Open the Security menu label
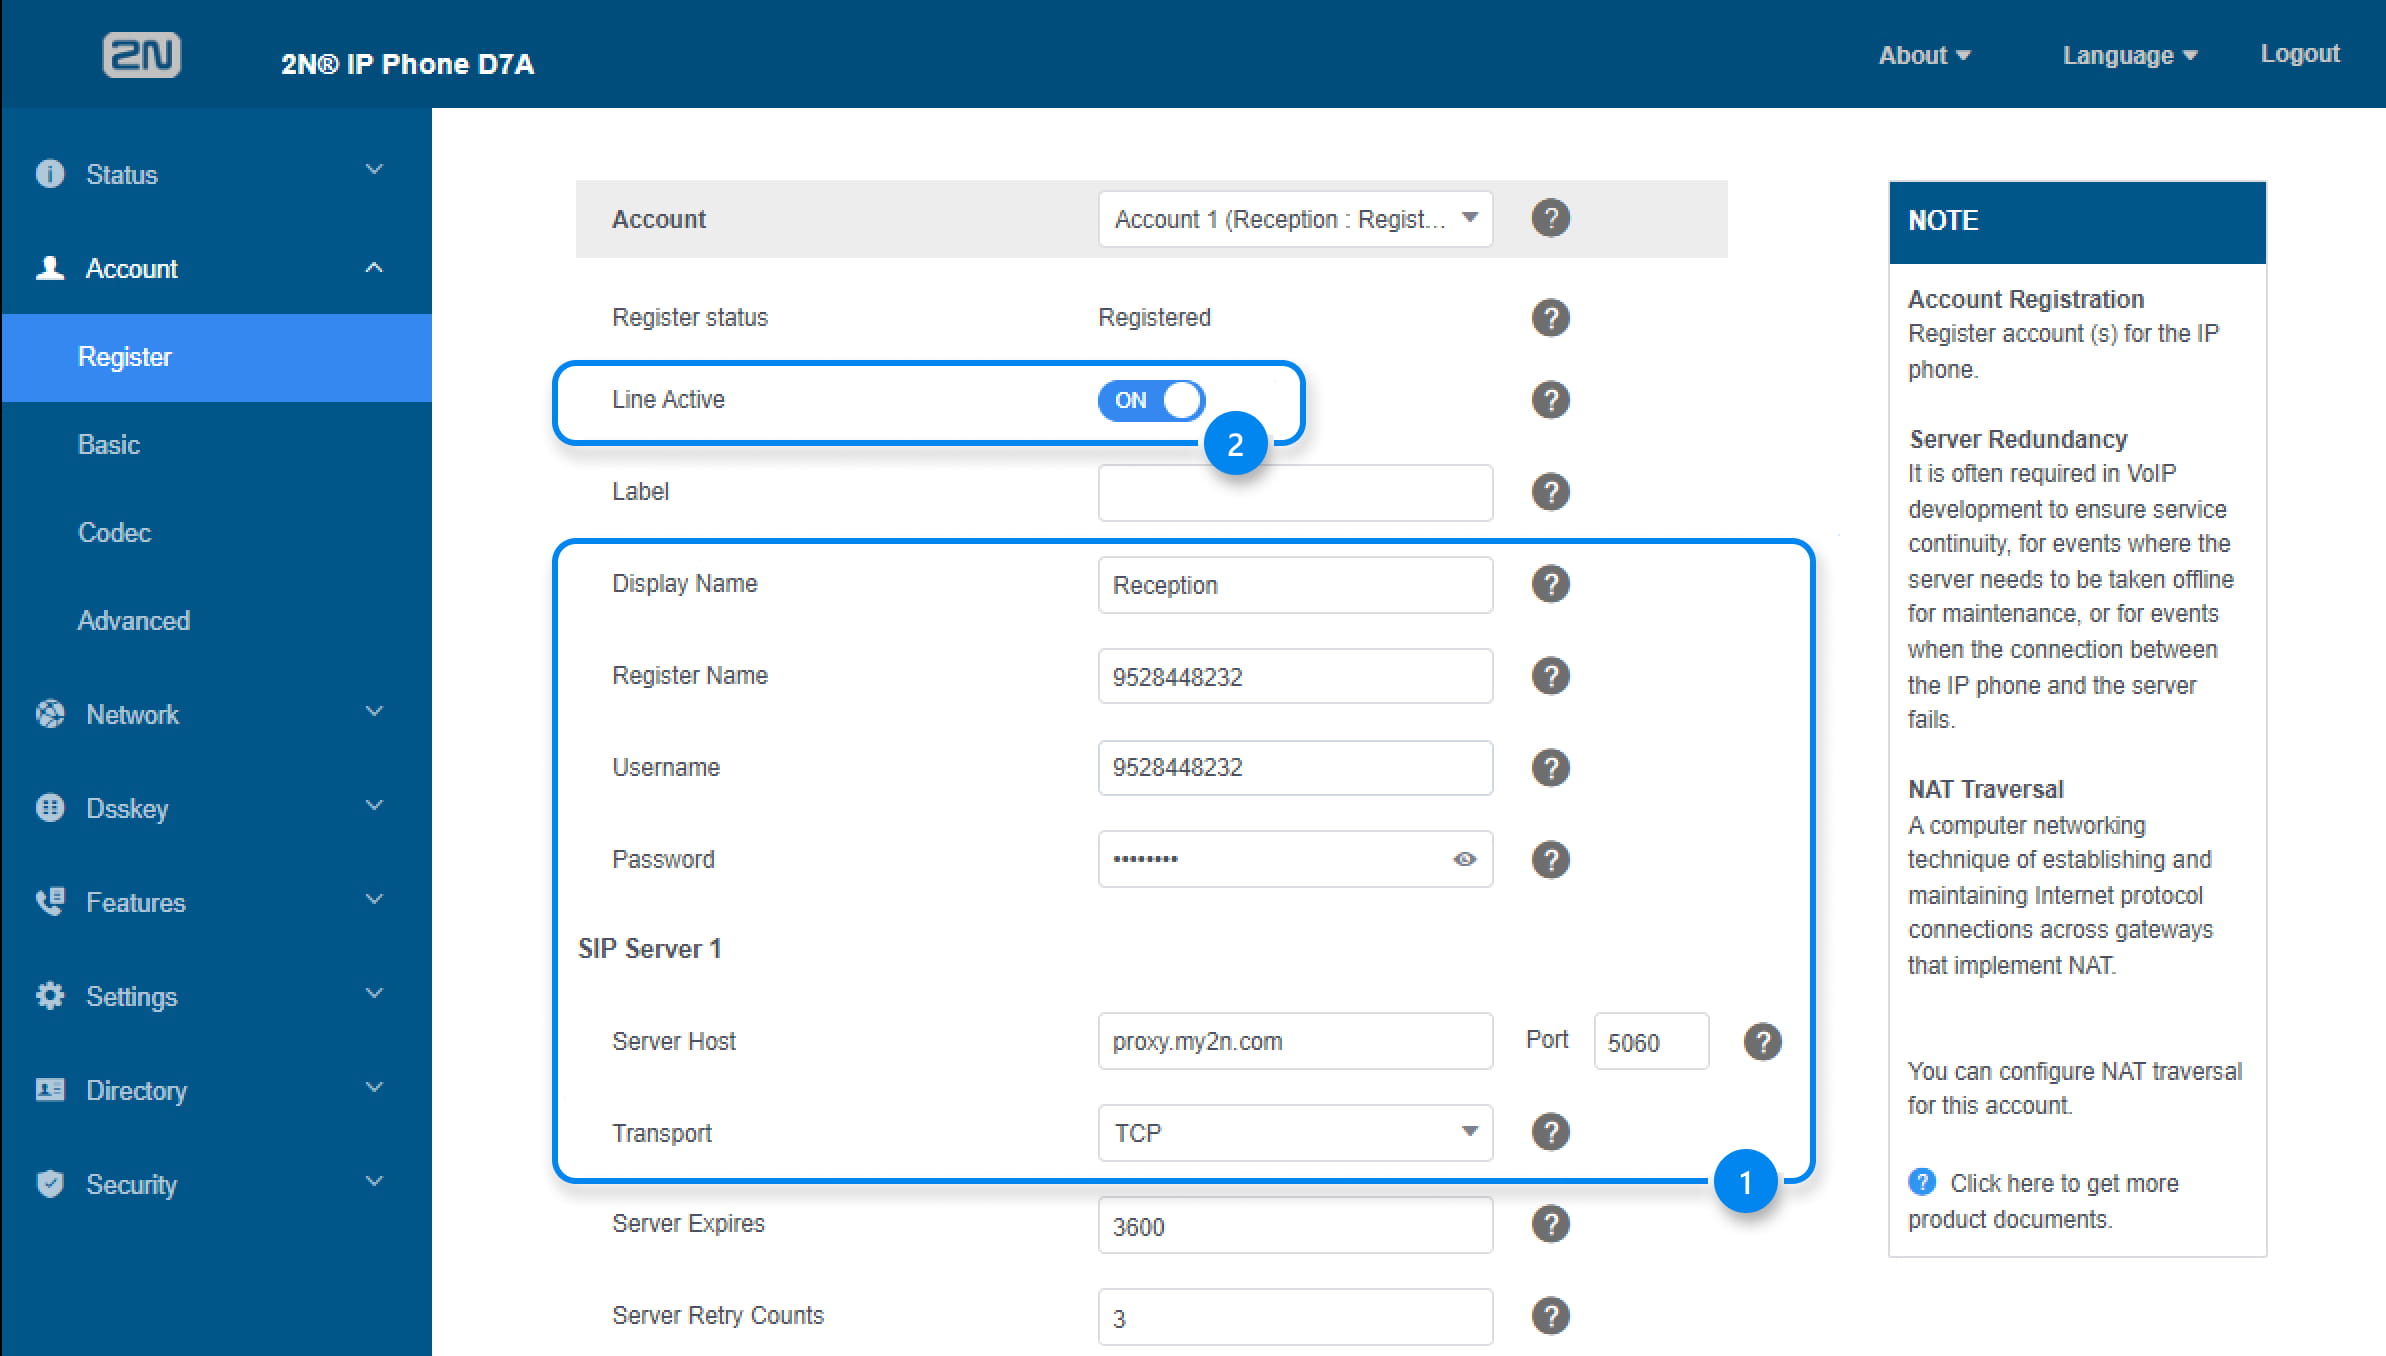This screenshot has width=2386, height=1356. [x=131, y=1184]
